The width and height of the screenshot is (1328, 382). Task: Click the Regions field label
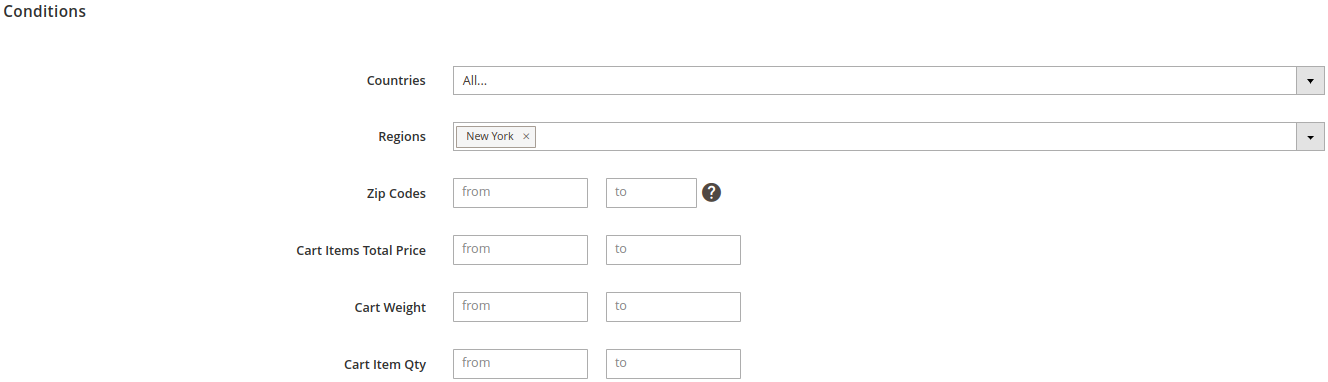[x=402, y=137]
